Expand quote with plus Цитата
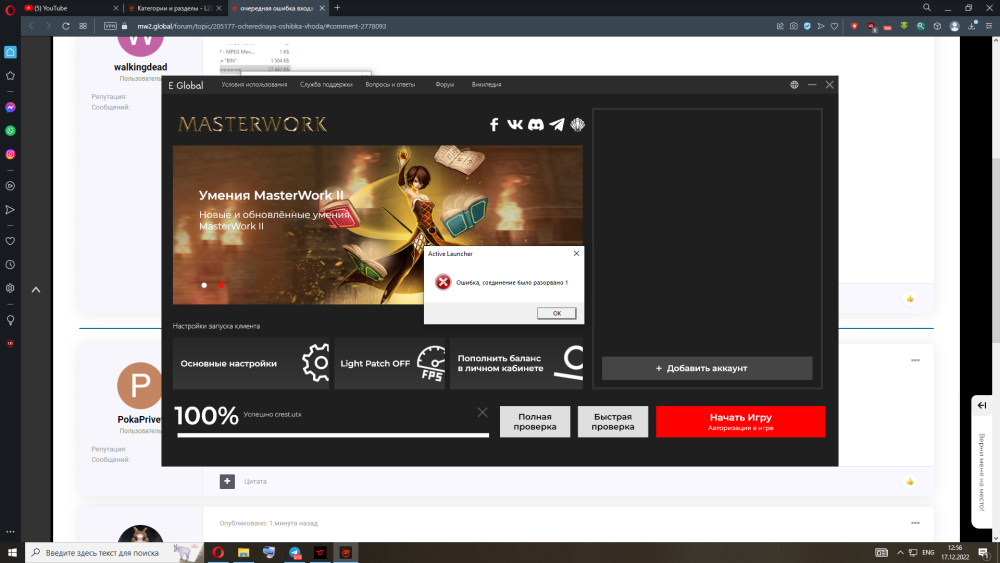The width and height of the screenshot is (1000, 563). point(227,481)
